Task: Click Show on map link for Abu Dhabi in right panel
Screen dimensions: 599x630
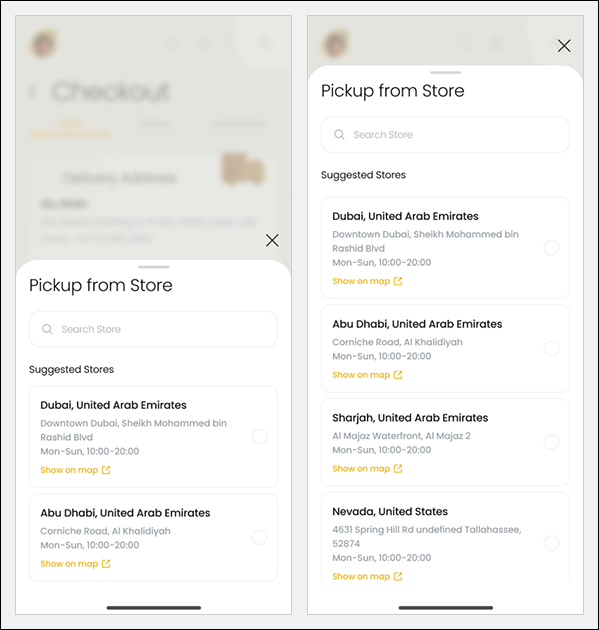Action: pyautogui.click(x=361, y=375)
